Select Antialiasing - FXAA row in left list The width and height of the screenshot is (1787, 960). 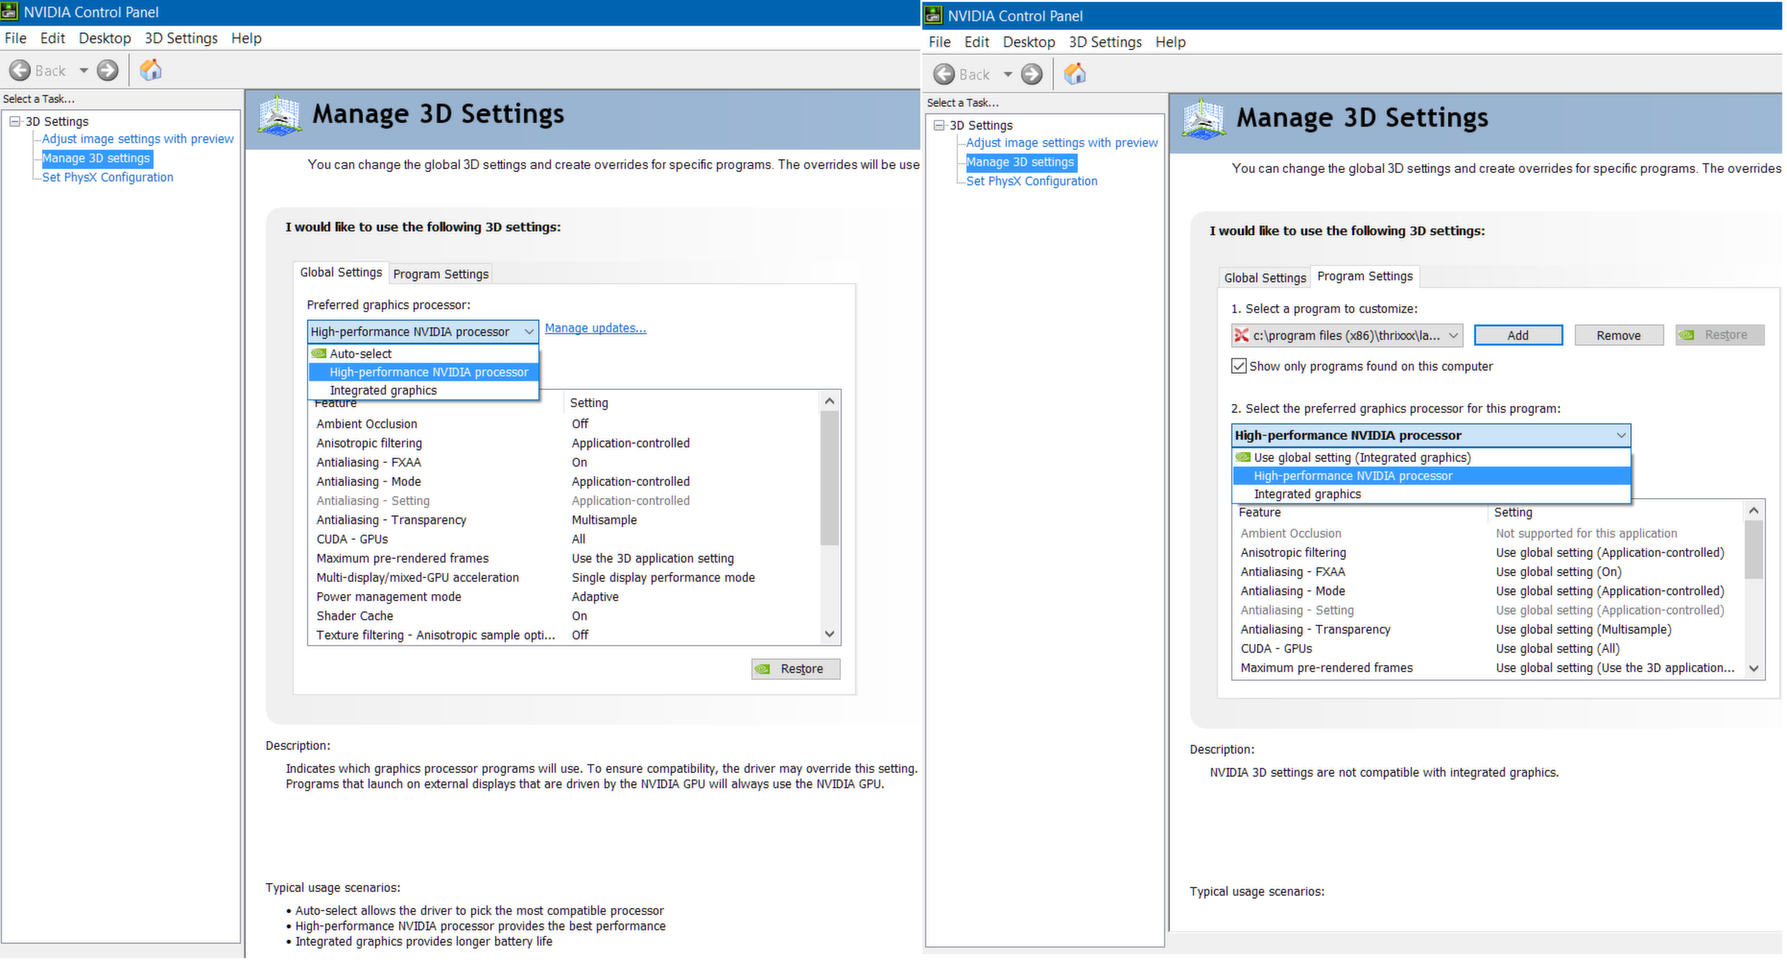564,463
